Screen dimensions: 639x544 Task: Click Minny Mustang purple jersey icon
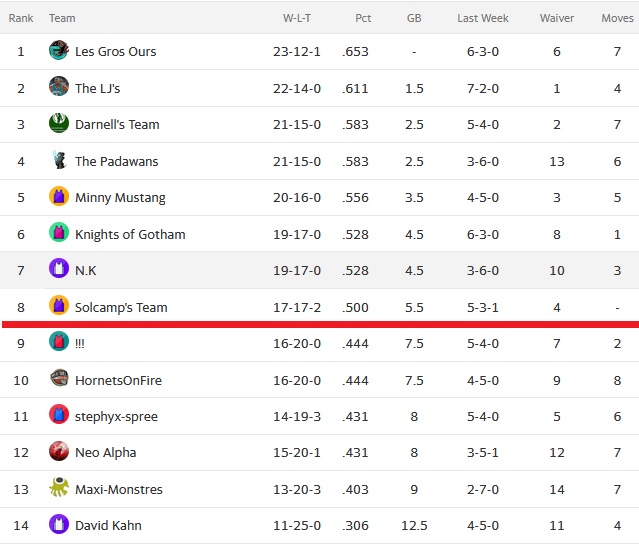pos(59,196)
